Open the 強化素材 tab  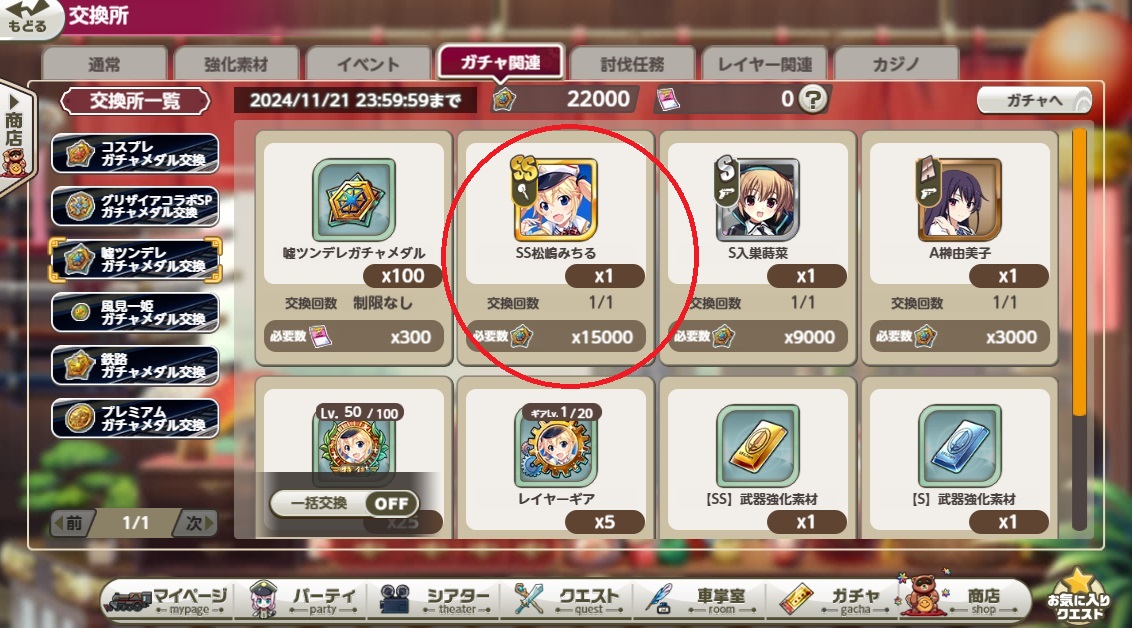point(236,64)
